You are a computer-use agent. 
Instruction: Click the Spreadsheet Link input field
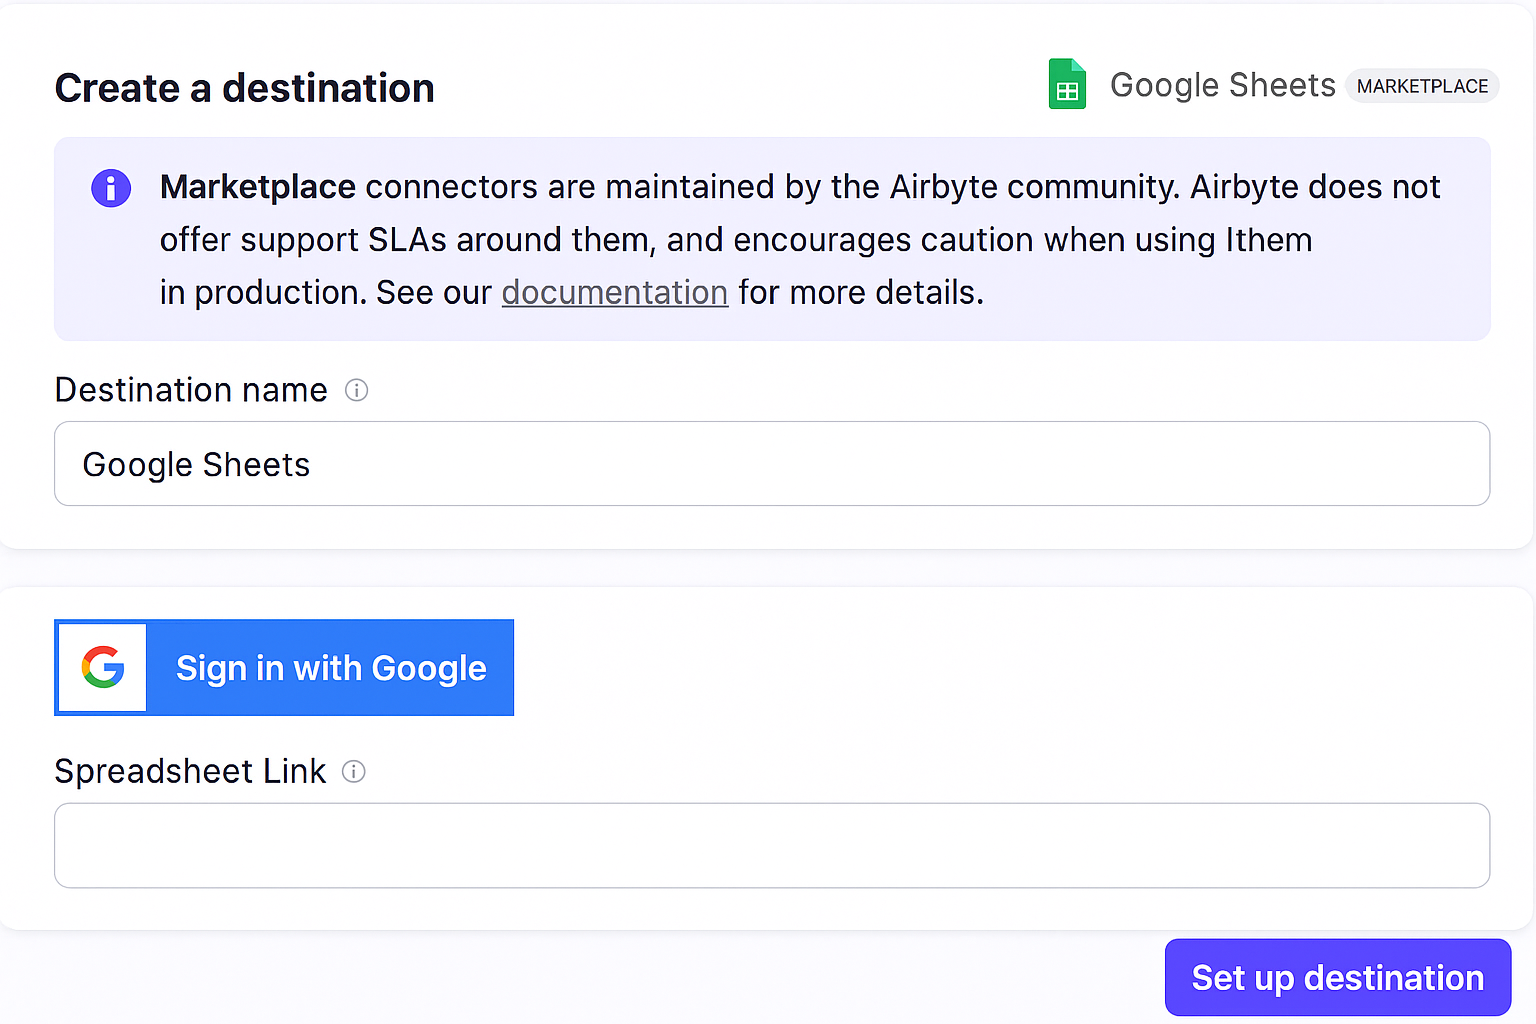point(772,845)
